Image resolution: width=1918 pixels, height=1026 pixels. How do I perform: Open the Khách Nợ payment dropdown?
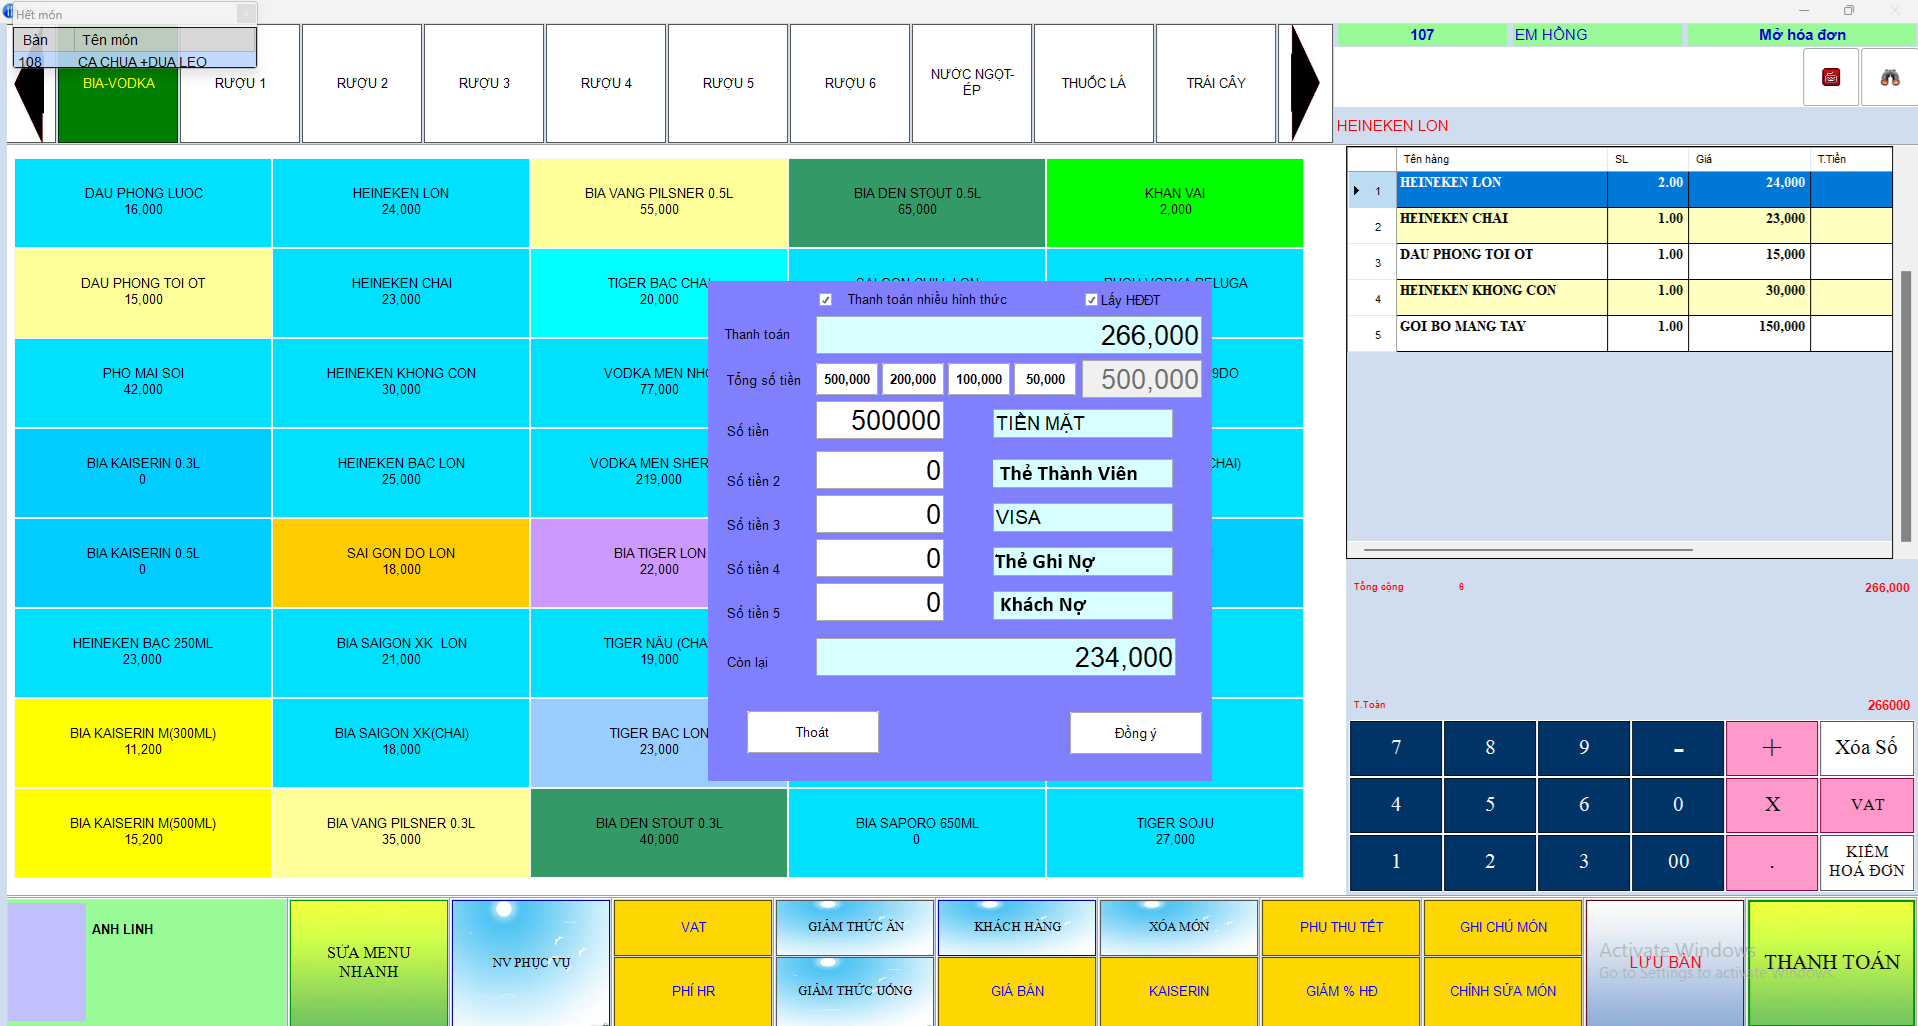tap(1082, 605)
